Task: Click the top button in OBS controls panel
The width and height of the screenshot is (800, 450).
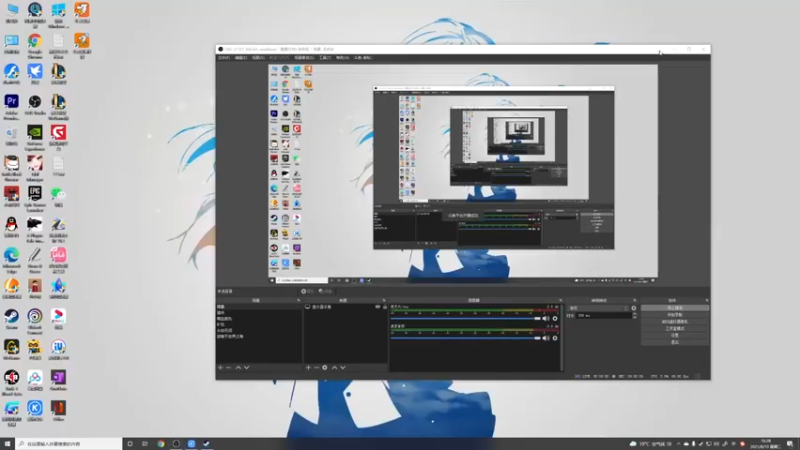Action: (x=674, y=308)
